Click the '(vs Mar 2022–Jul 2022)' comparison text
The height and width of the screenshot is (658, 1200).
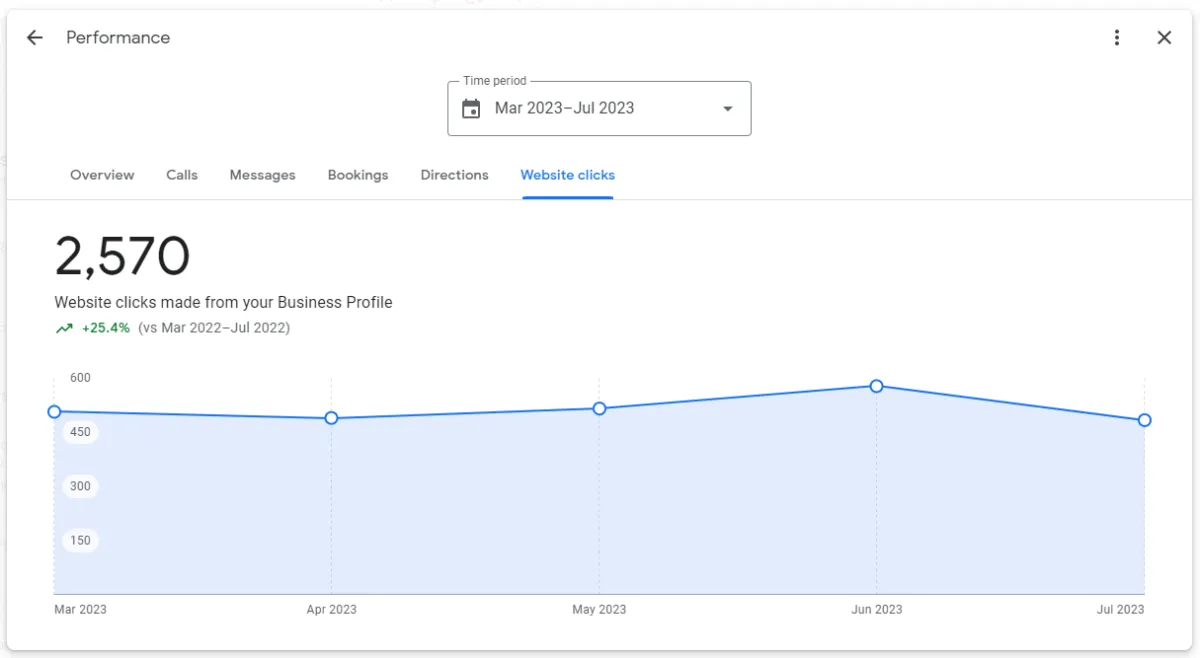point(214,328)
